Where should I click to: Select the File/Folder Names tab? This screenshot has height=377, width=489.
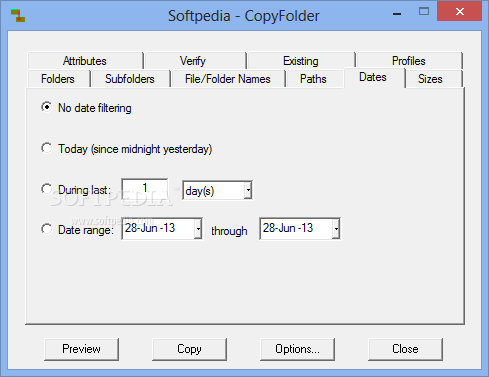[228, 79]
